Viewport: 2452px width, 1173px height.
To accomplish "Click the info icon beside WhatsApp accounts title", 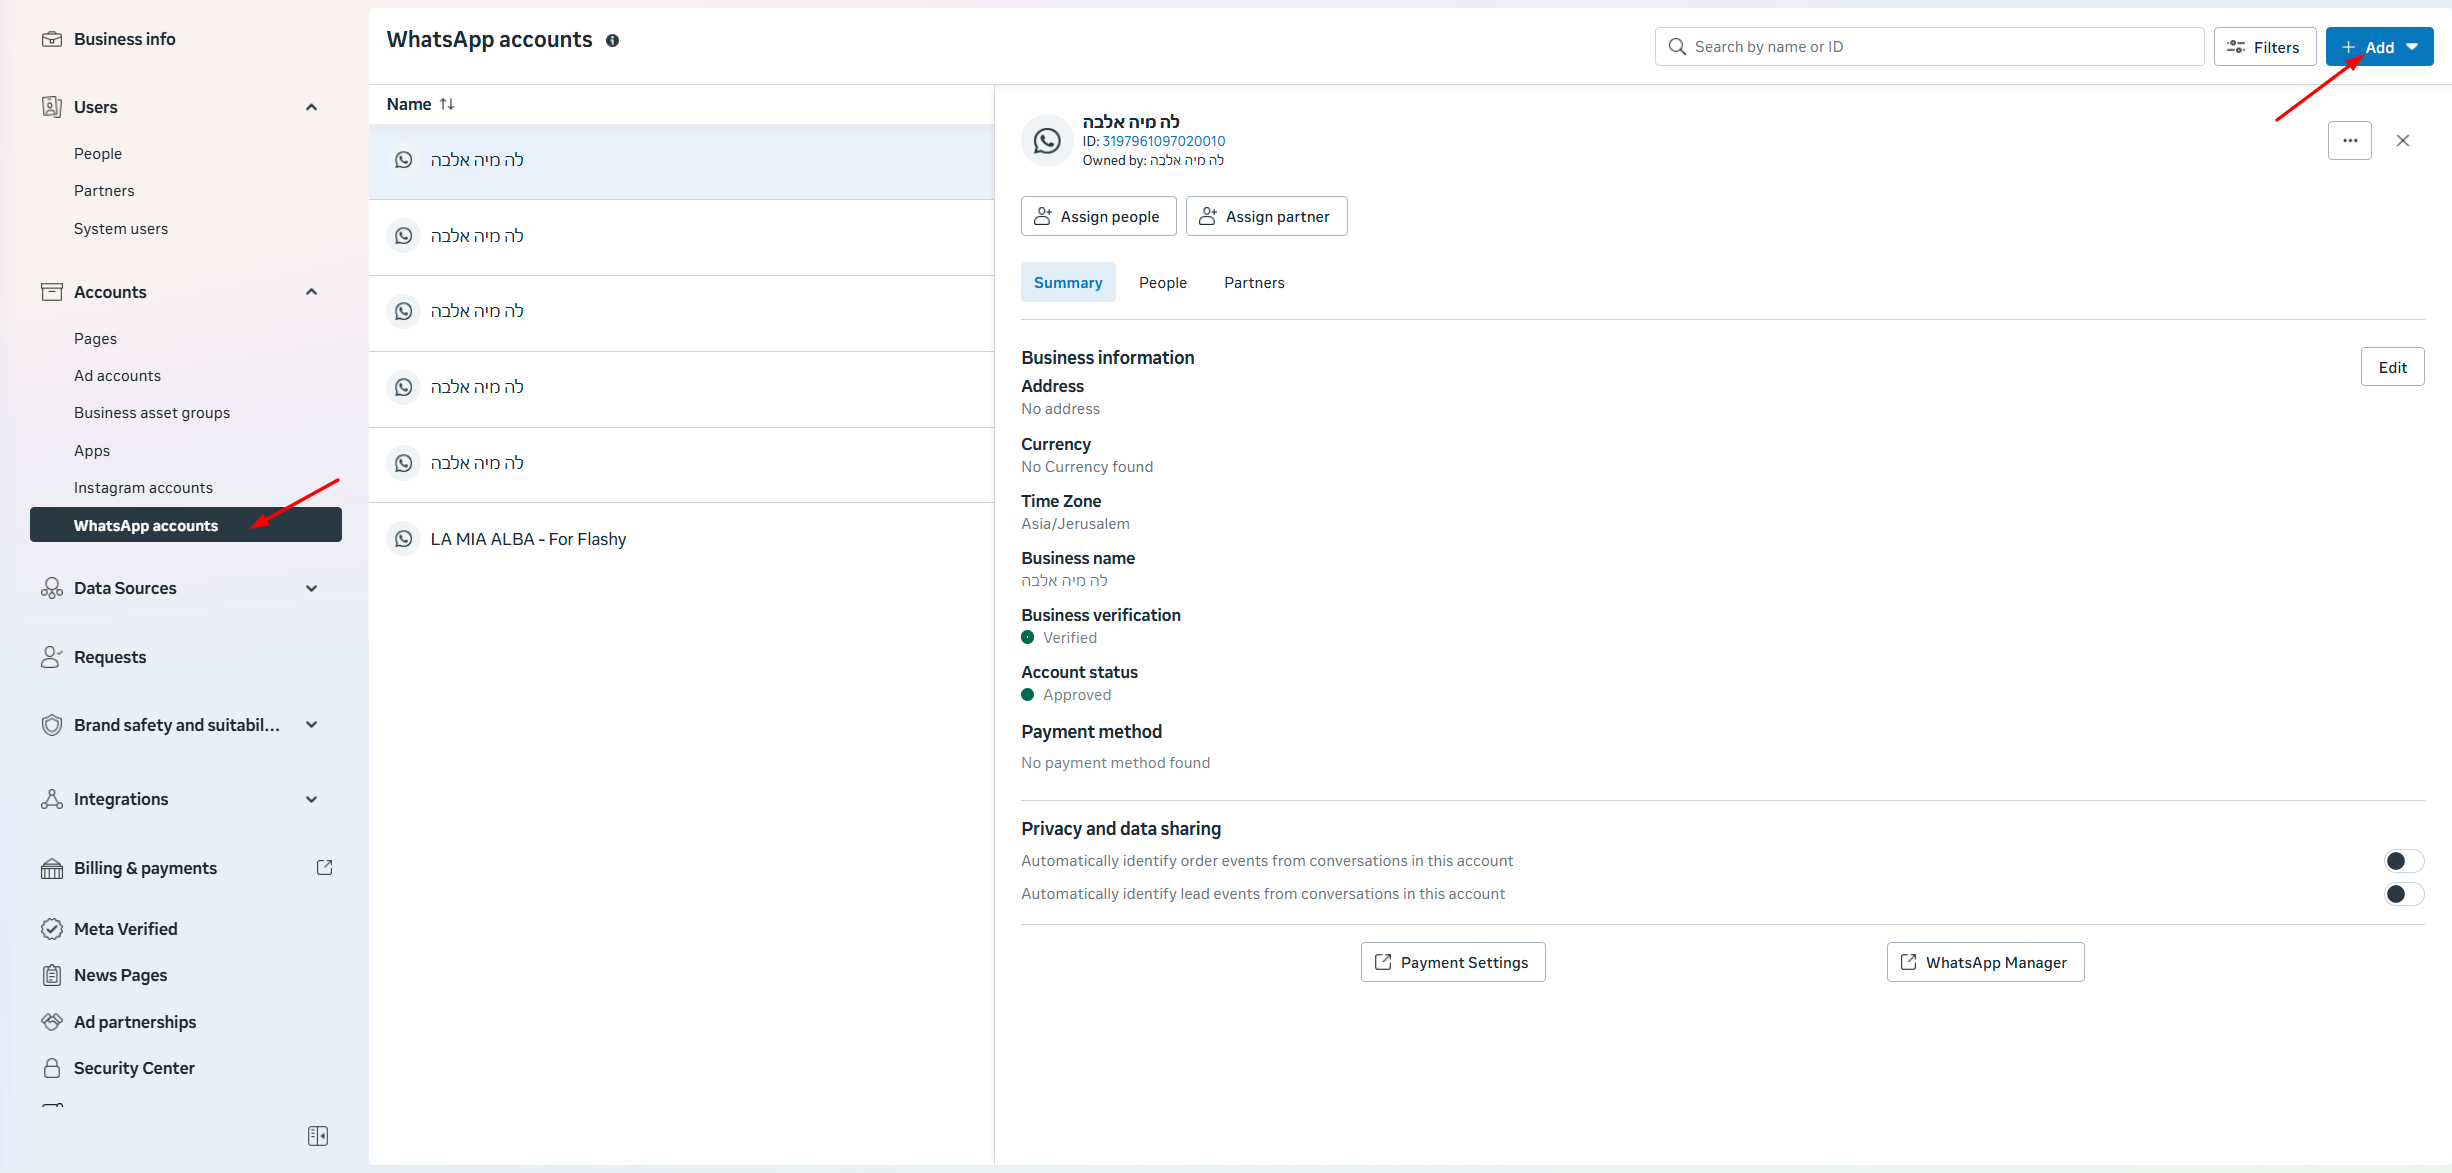I will (x=612, y=41).
